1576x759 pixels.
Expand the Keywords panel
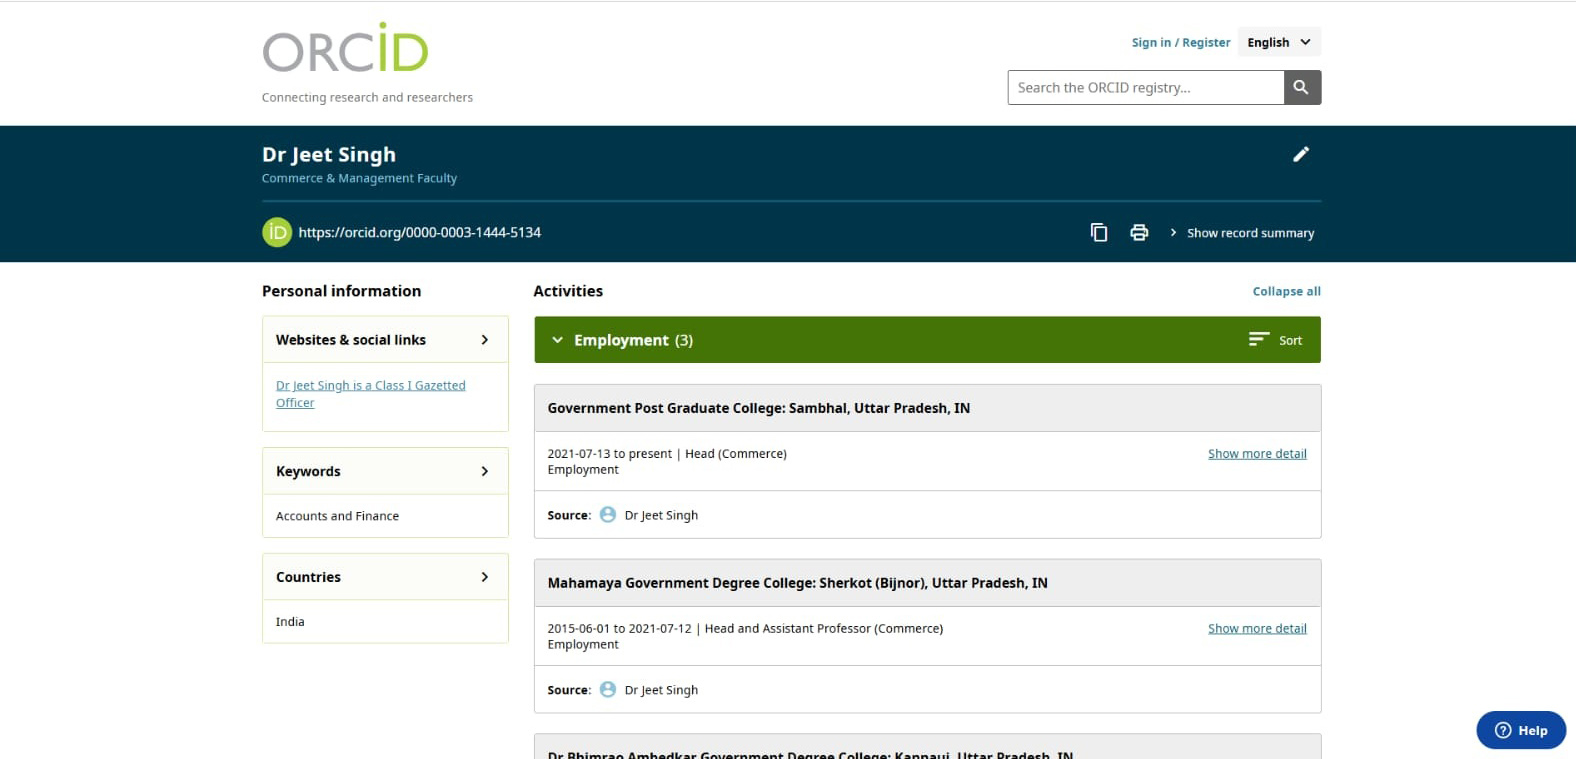[484, 471]
